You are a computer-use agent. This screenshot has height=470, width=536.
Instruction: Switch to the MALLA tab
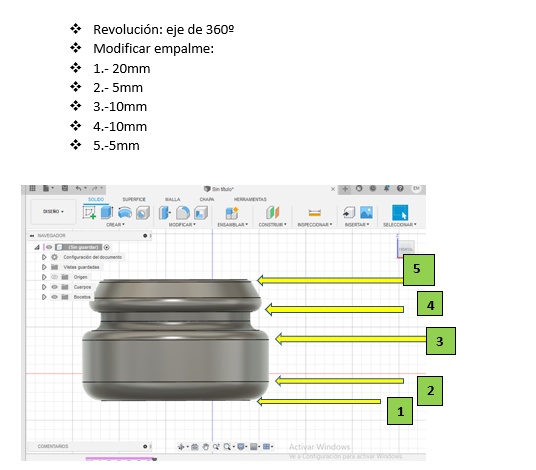[172, 199]
